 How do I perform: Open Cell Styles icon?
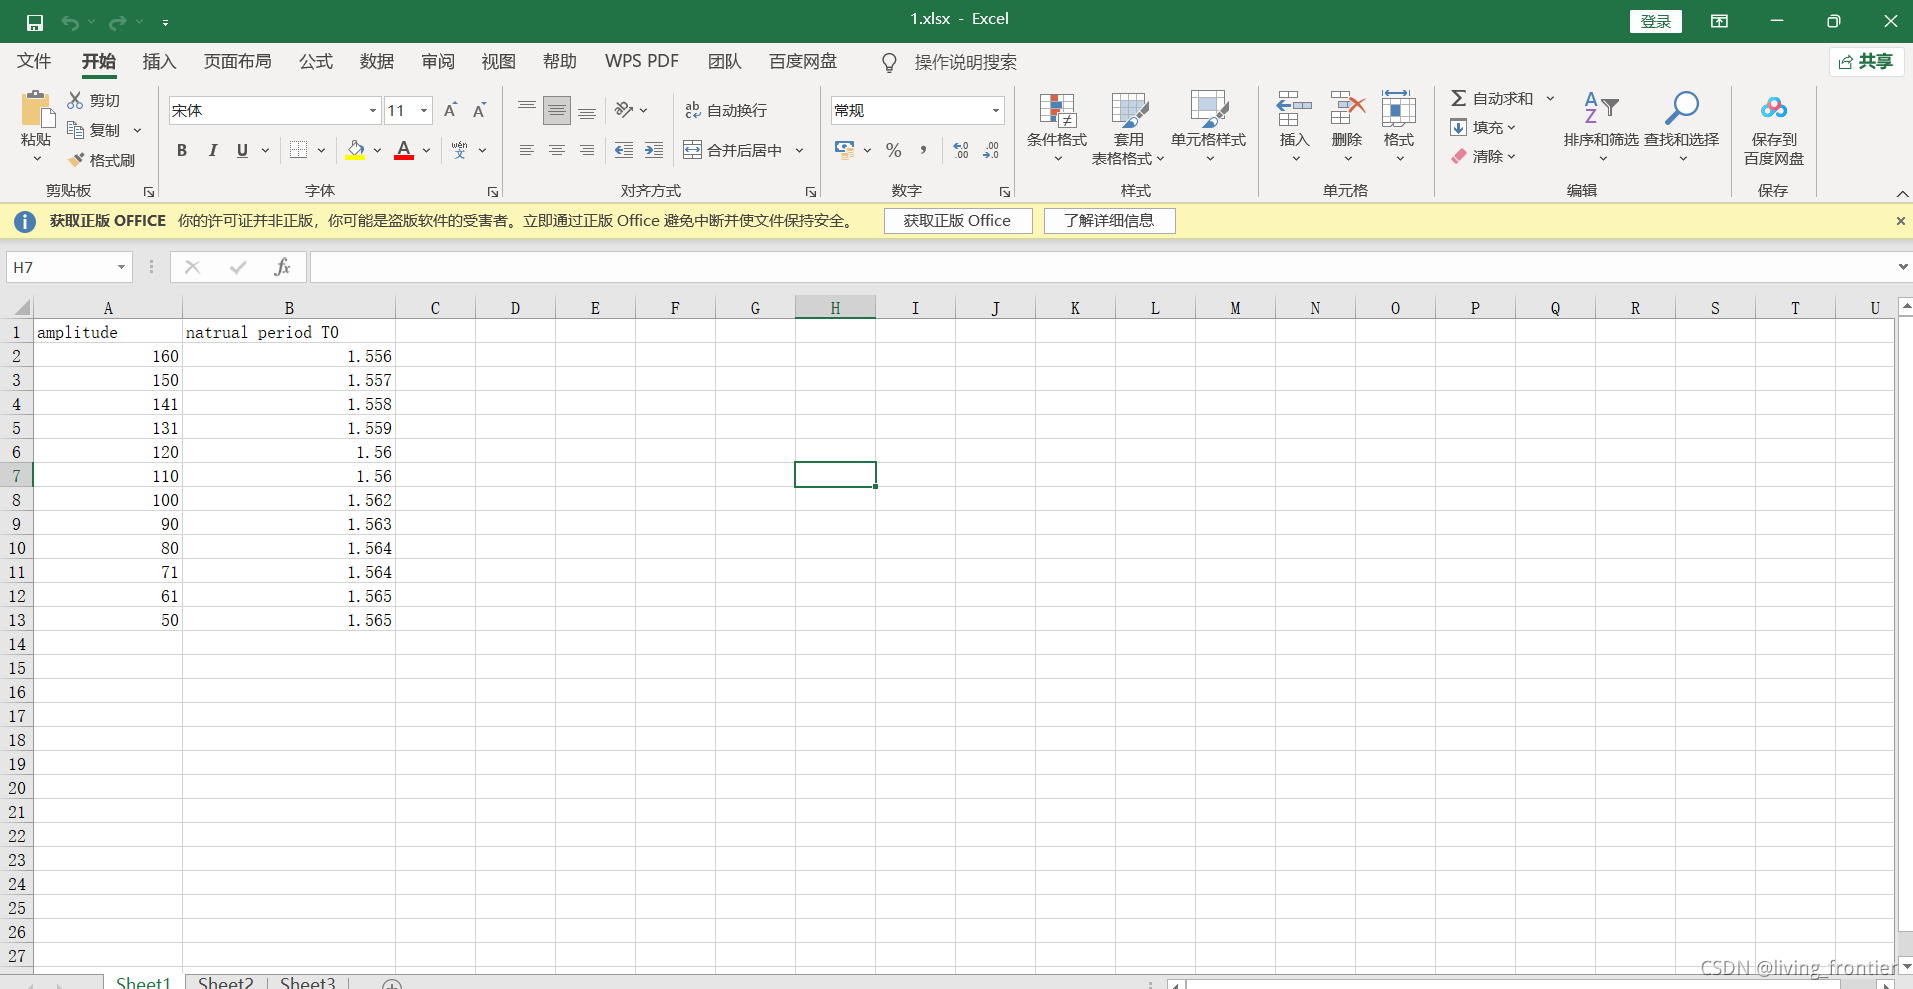tap(1209, 110)
